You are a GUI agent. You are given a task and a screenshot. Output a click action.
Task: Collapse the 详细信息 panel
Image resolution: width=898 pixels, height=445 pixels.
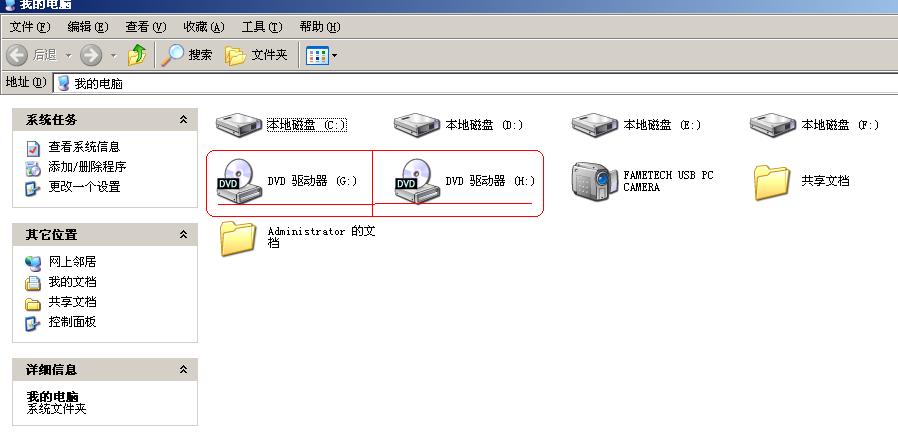(183, 369)
